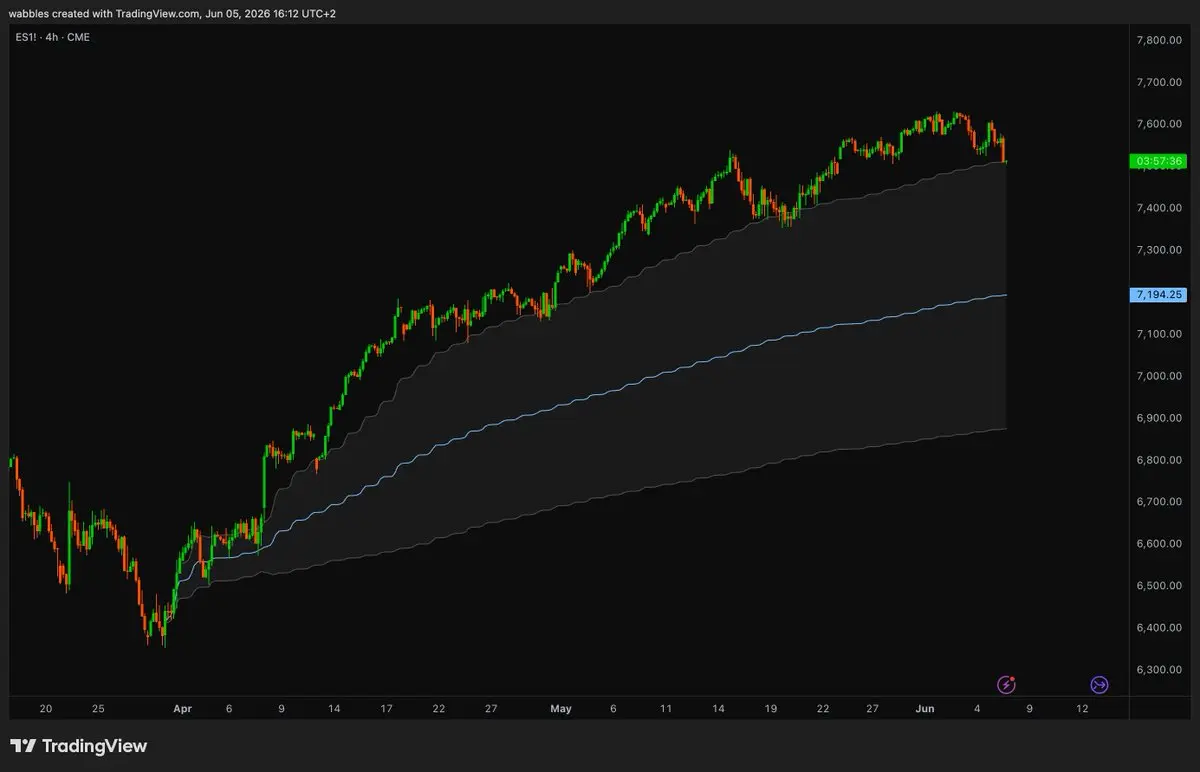Click the 7,800.00 price axis label
This screenshot has width=1200, height=772.
(1160, 40)
